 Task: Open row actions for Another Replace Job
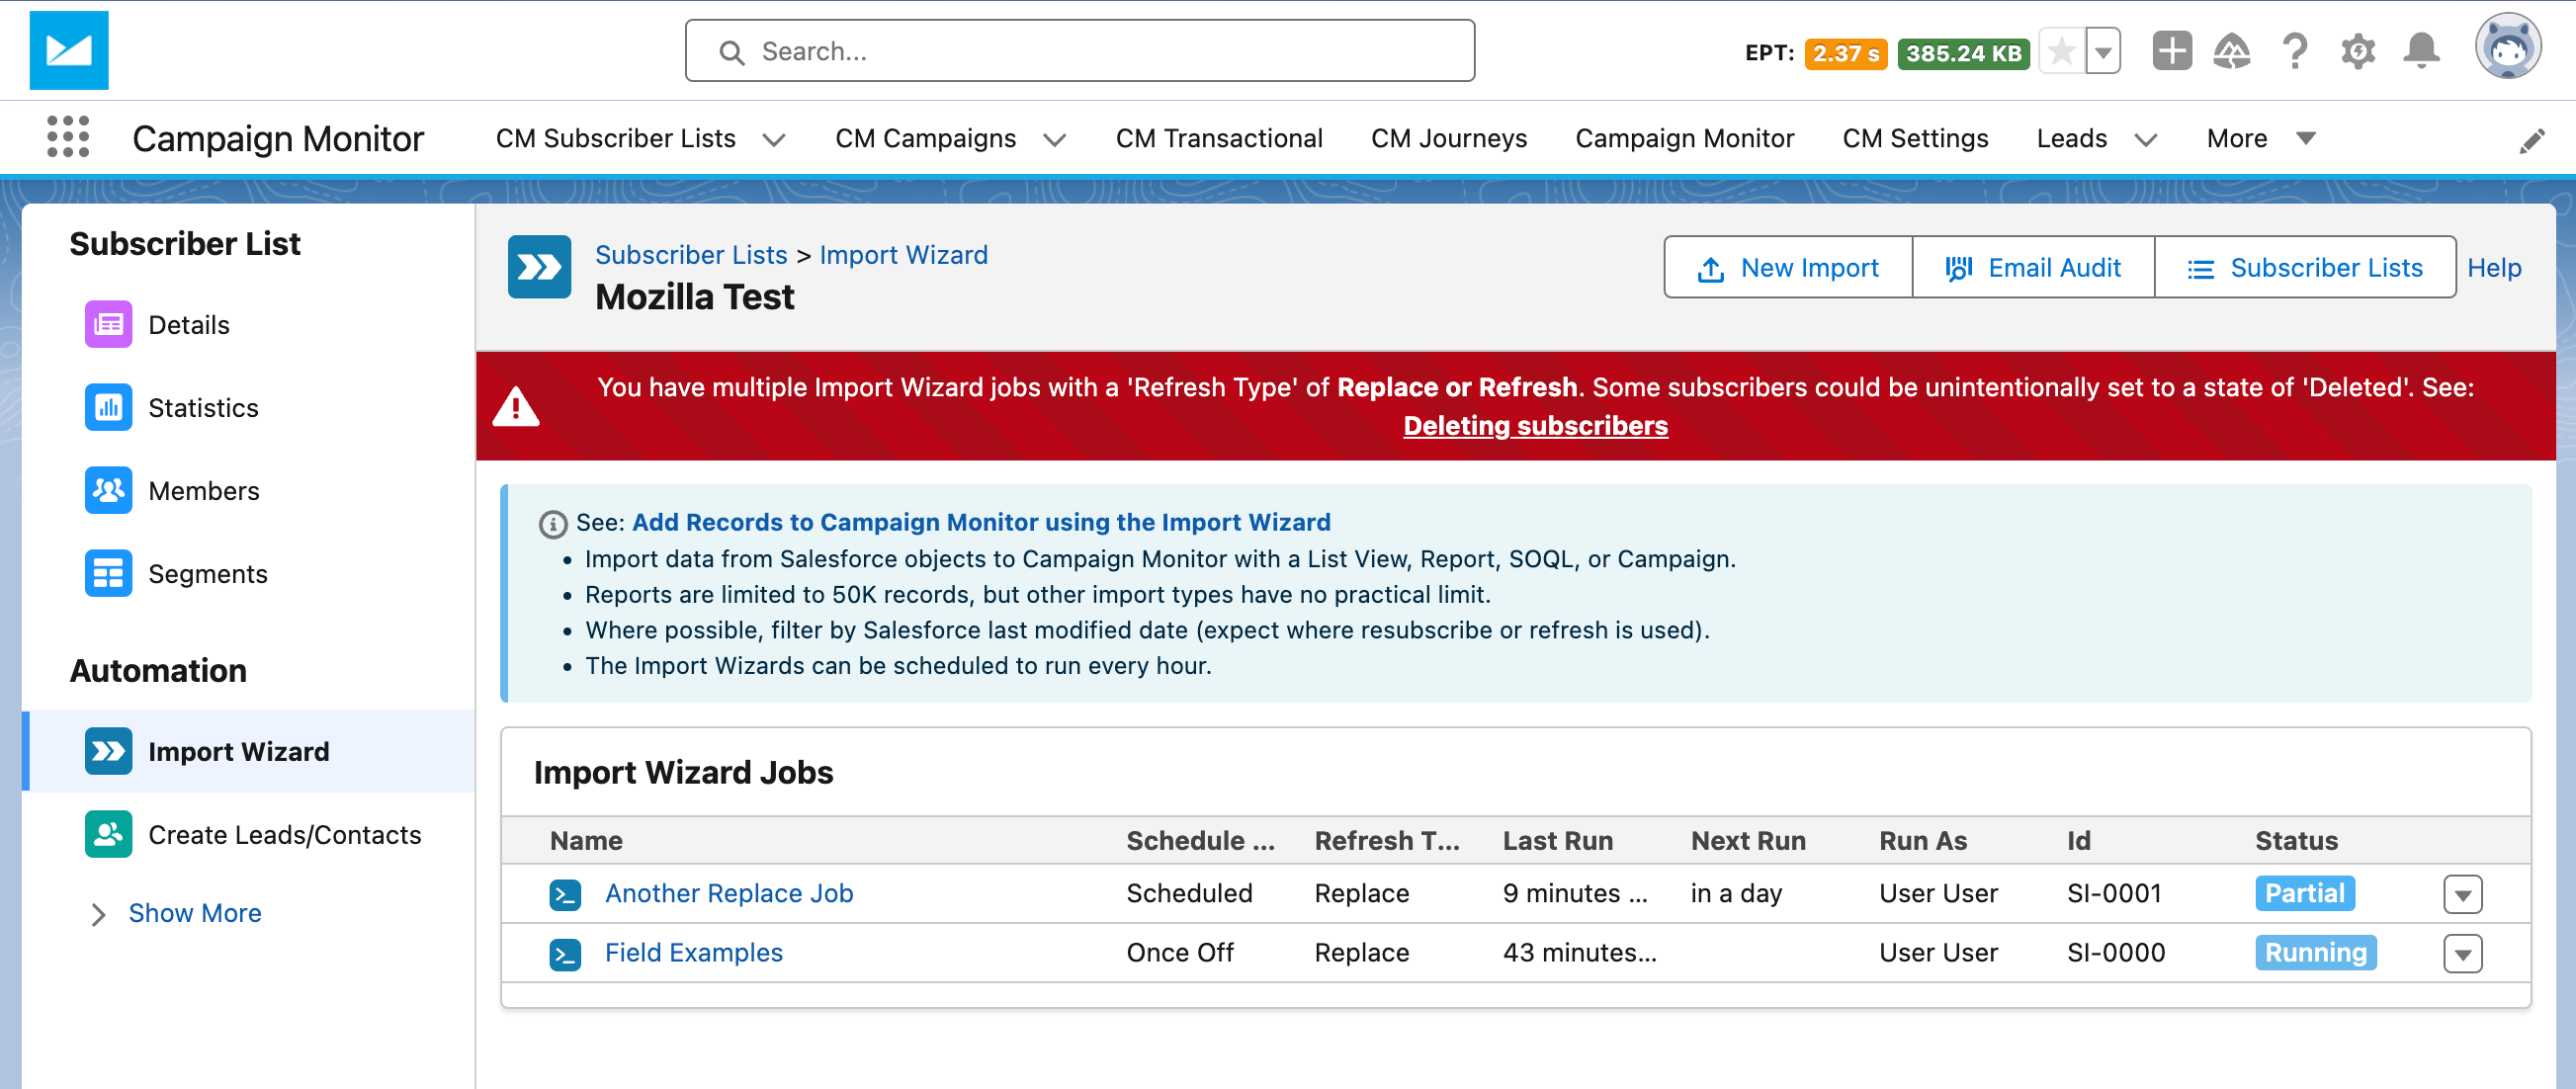click(2462, 894)
